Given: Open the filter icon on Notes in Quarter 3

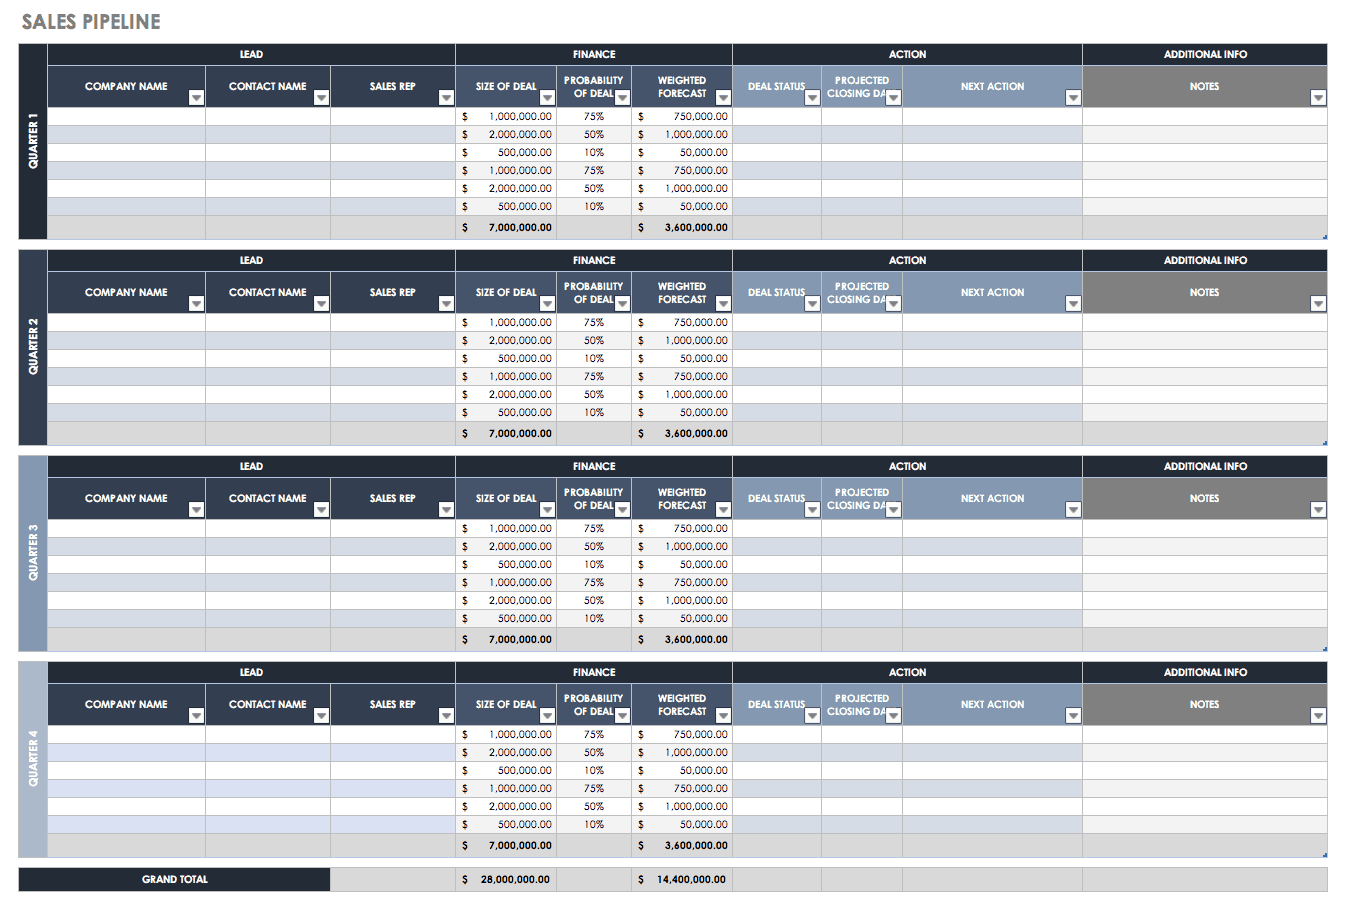Looking at the screenshot, I should coord(1320,510).
